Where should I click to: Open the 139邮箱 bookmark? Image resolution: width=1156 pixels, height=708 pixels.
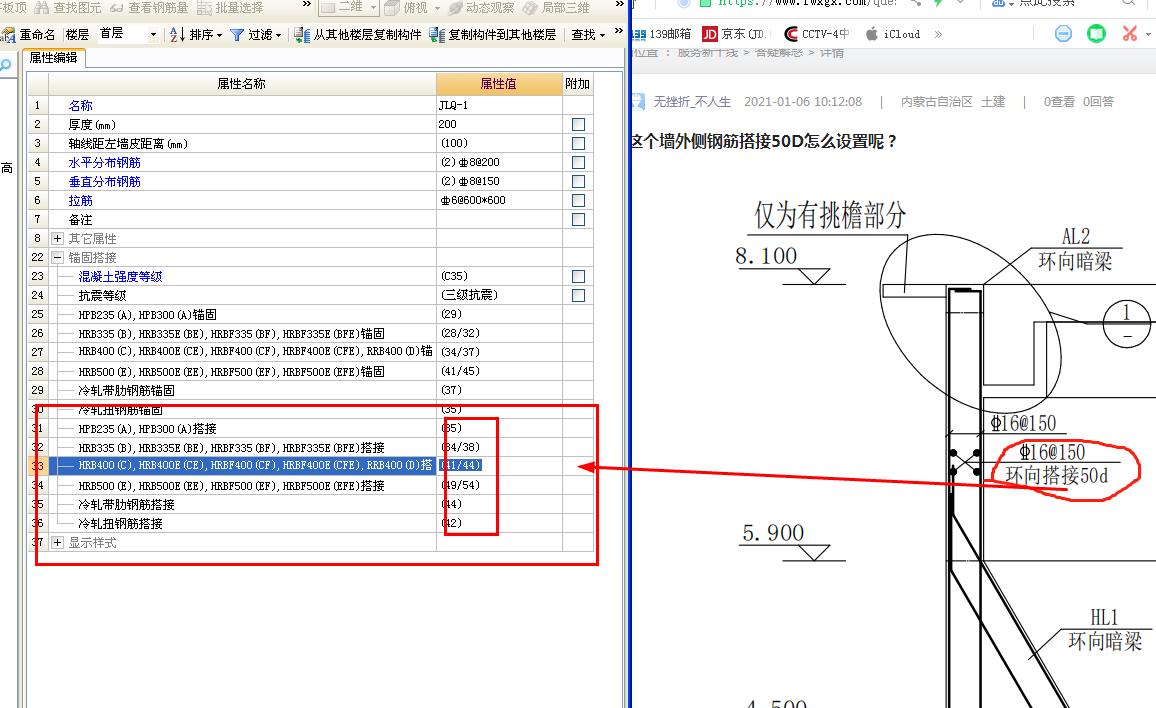[x=663, y=34]
